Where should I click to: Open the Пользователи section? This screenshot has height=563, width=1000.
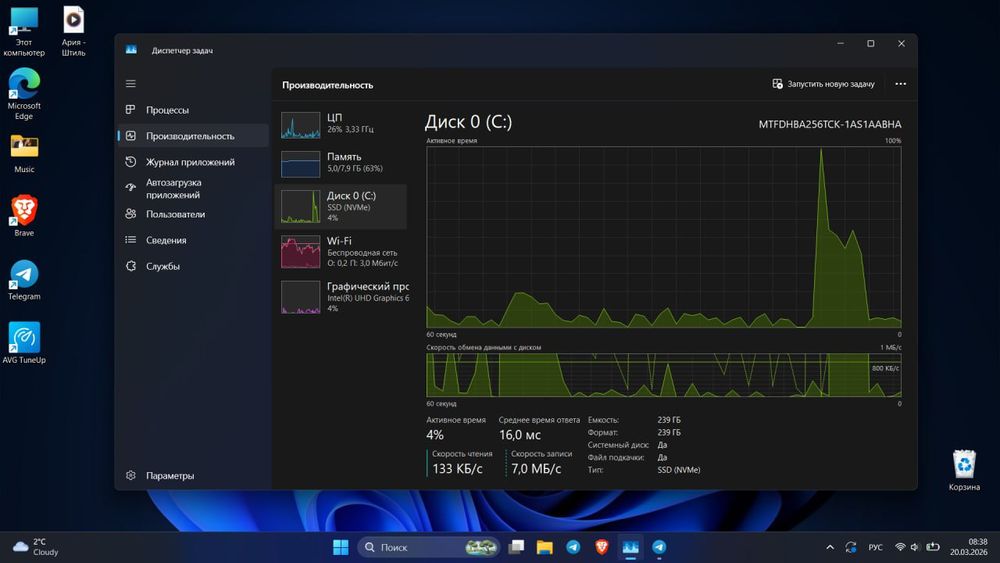(193, 214)
